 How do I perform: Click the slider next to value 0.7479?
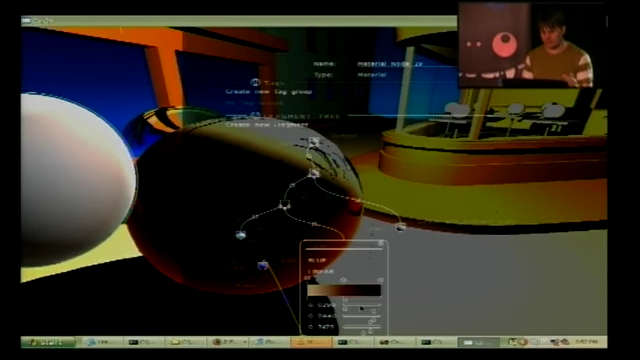pos(362,327)
